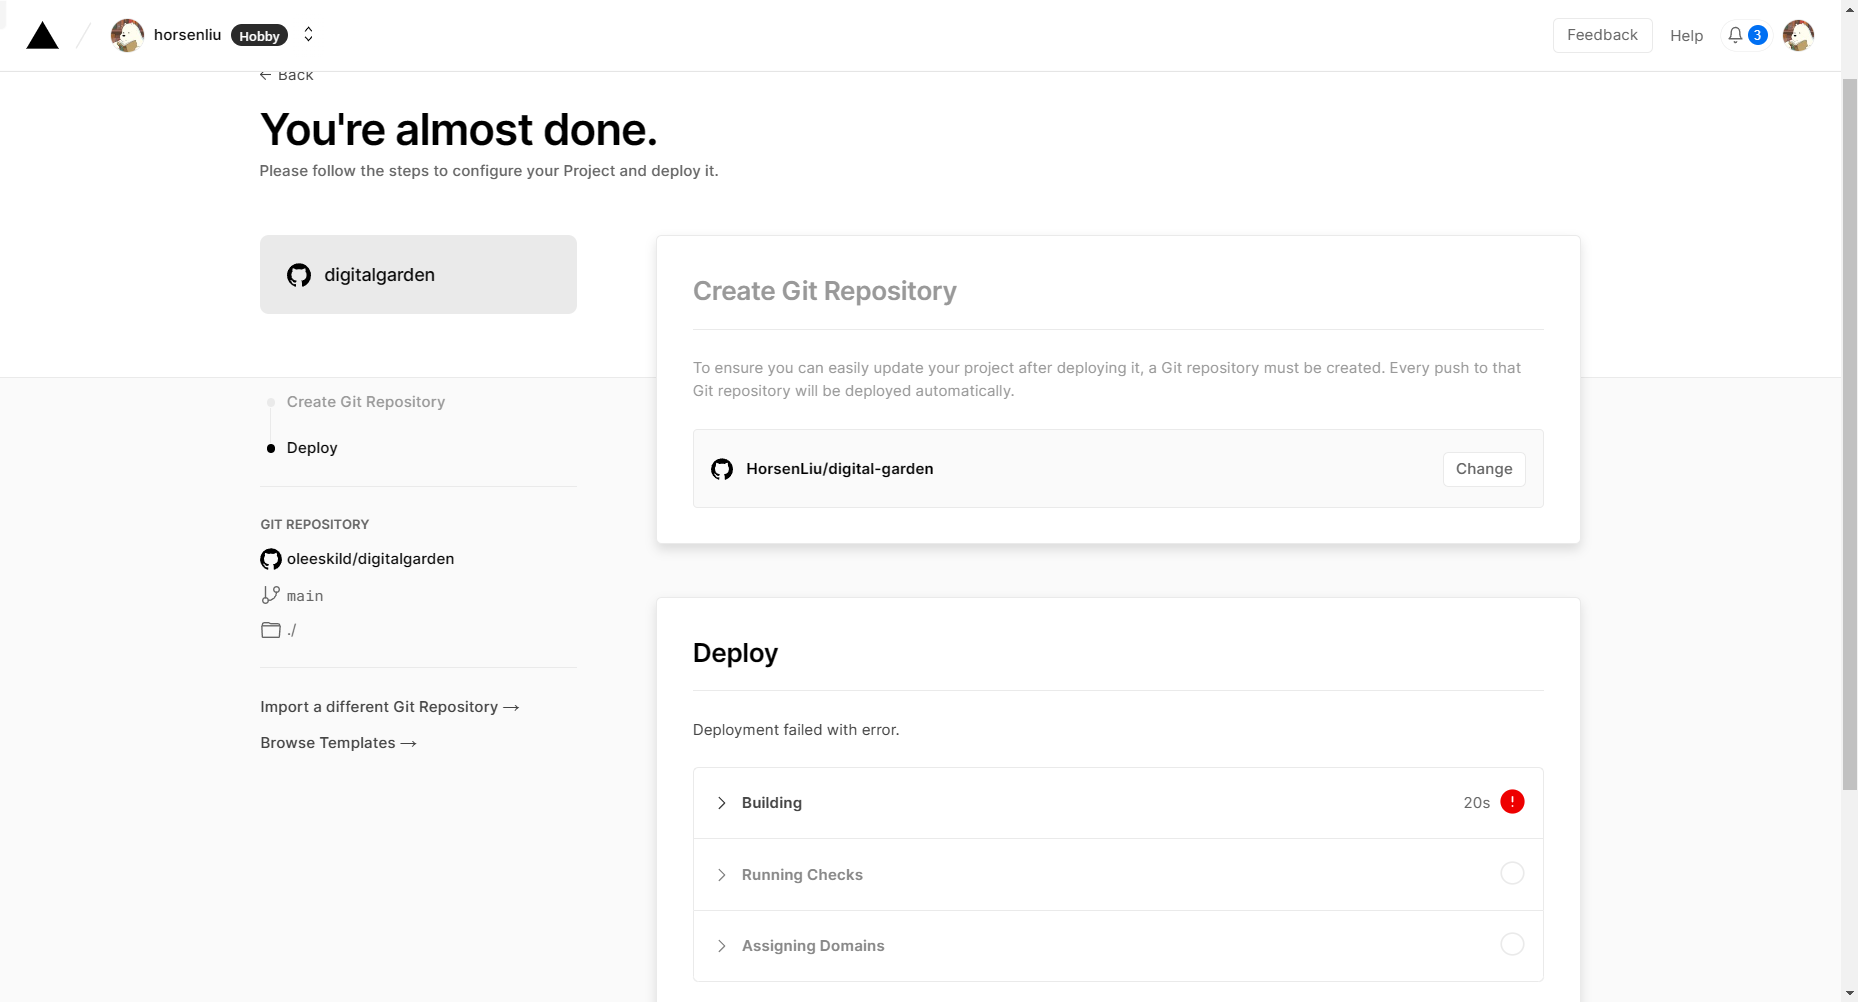
Task: Click the Vercel triangle logo
Action: (x=41, y=34)
